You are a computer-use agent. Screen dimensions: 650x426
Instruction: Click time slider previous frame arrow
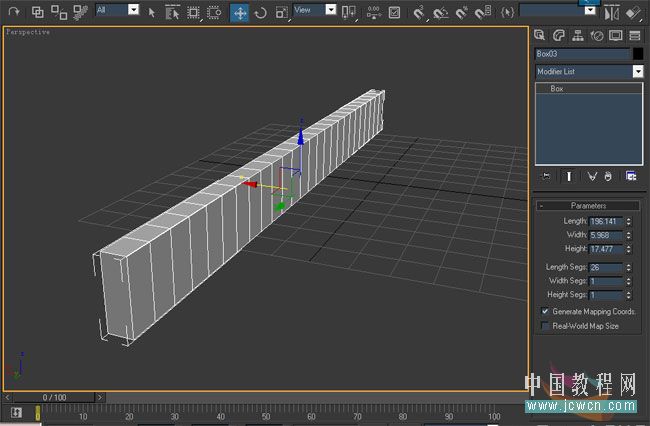coord(7,397)
